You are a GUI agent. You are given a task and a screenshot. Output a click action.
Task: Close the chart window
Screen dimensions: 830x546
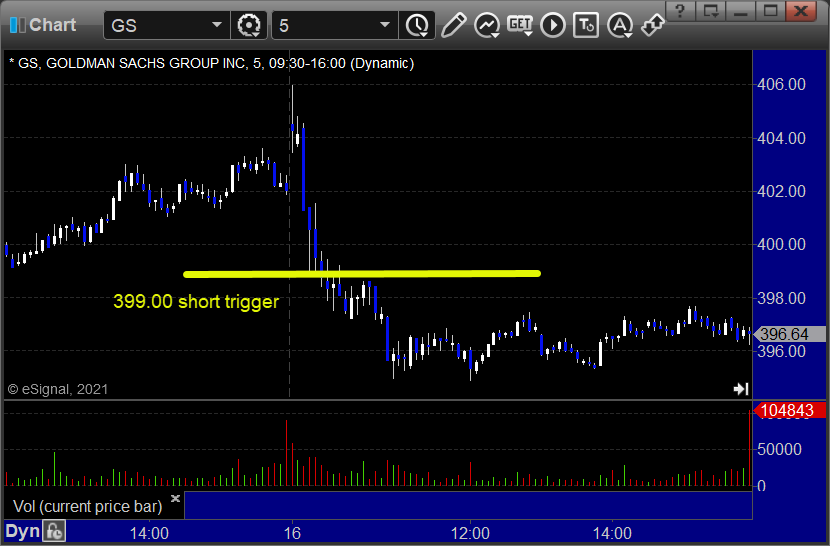(x=801, y=11)
